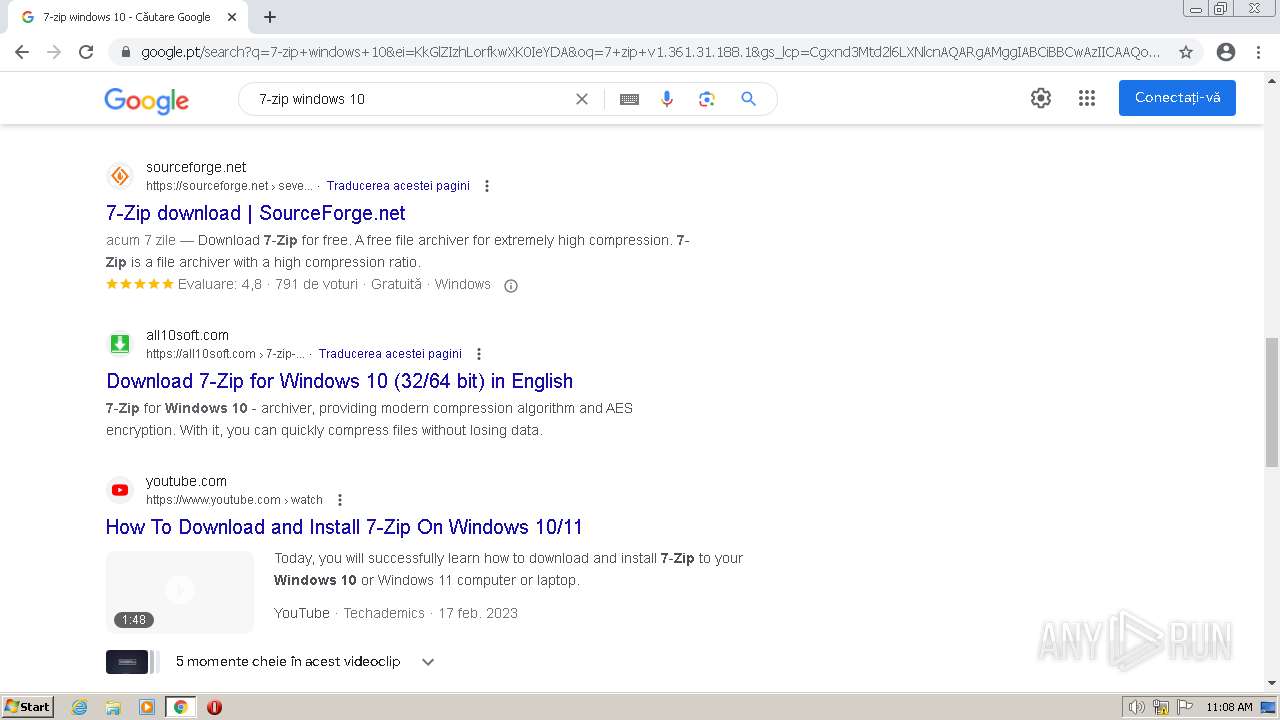Click the page vertical scrollbar thumb

tap(1272, 402)
